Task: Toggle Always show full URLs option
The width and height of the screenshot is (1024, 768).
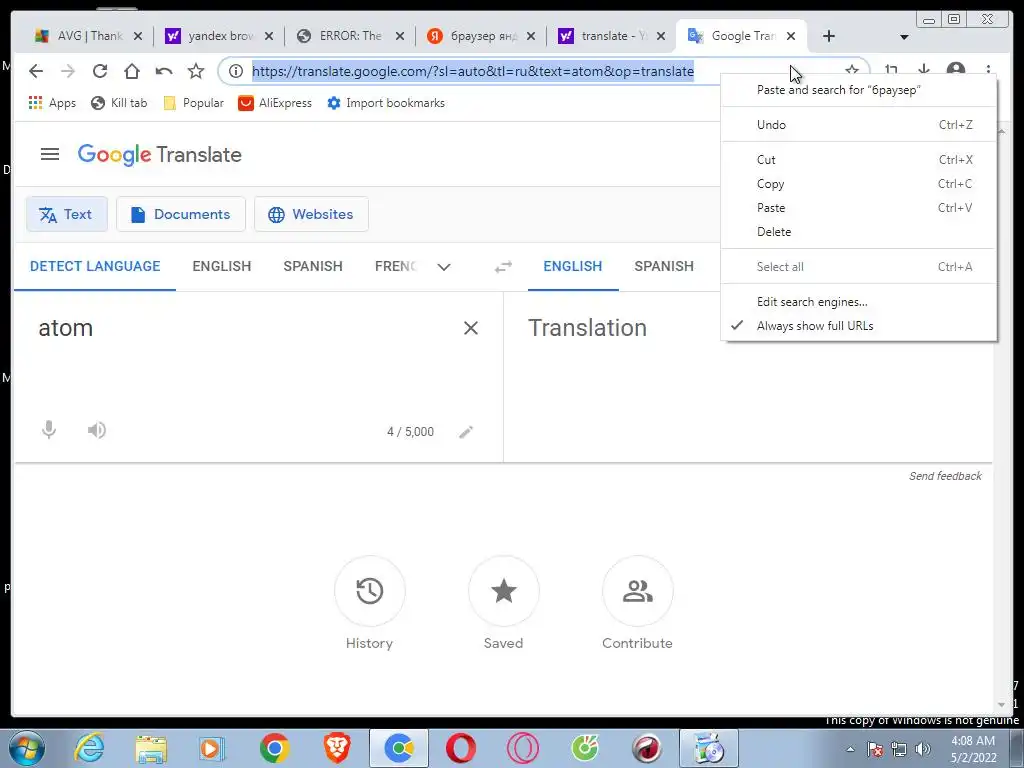Action: pos(859,326)
